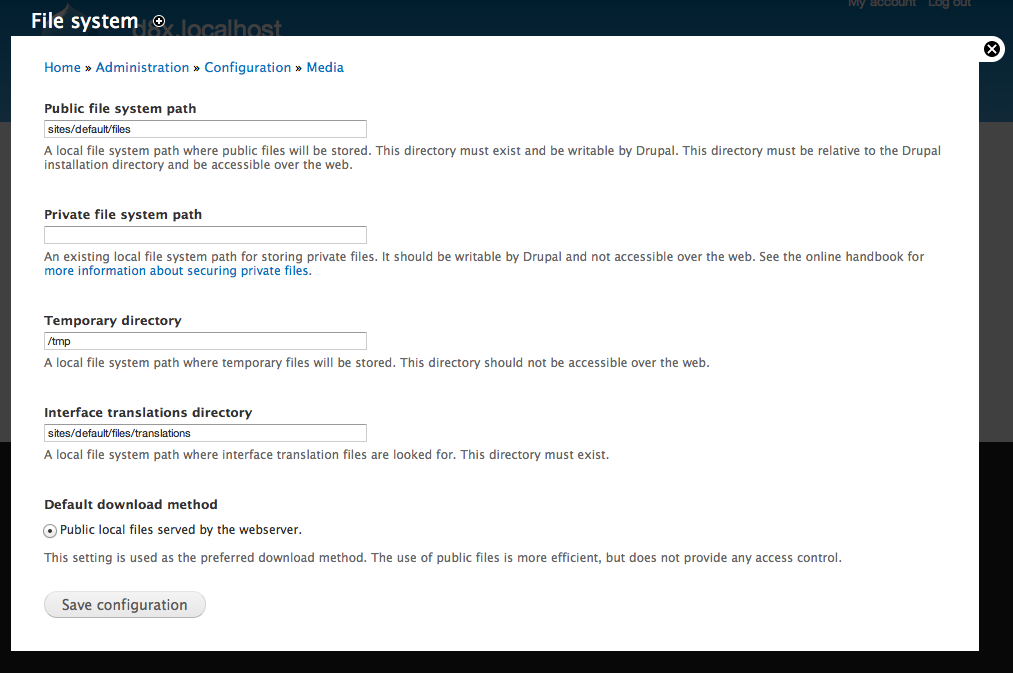Click the Private file system path label

click(x=123, y=214)
